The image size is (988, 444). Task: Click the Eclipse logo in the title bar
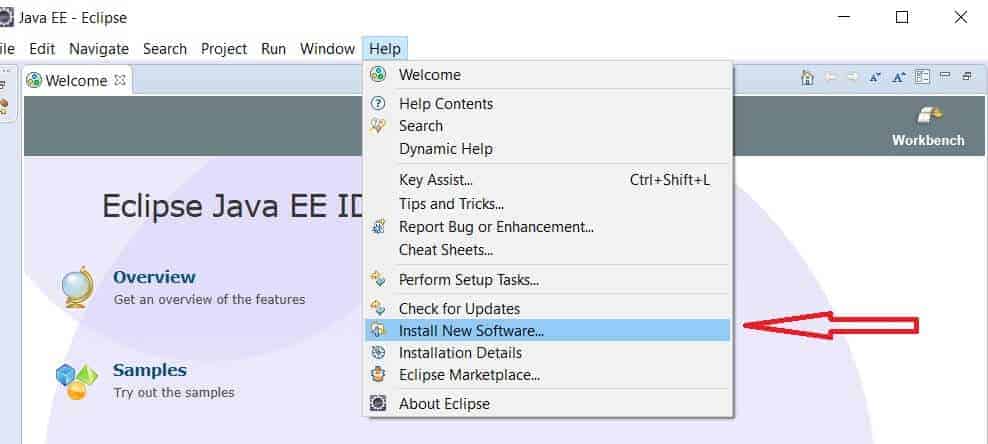click(x=6, y=18)
